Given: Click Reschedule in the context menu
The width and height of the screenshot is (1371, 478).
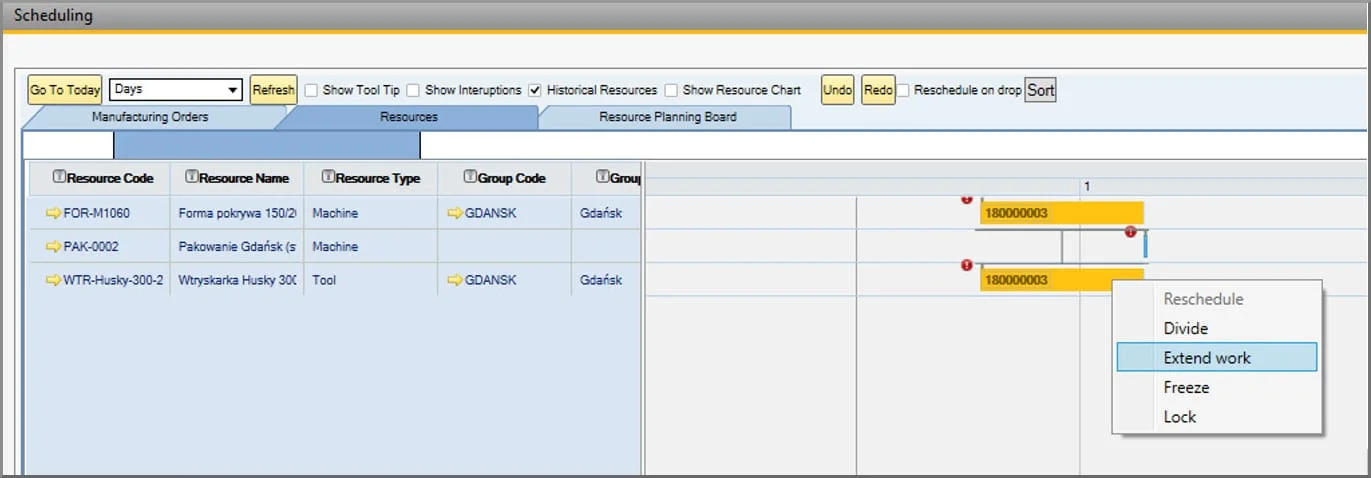Looking at the screenshot, I should pos(1216,299).
